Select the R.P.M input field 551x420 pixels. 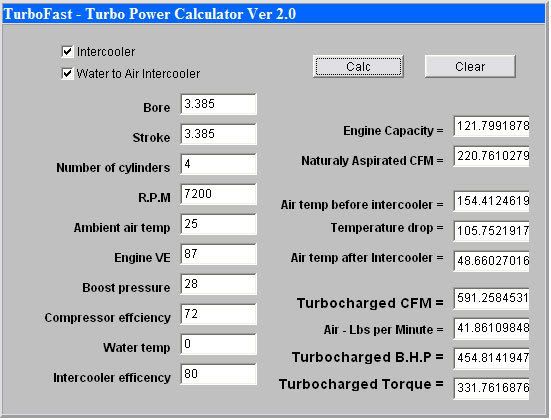coord(219,194)
